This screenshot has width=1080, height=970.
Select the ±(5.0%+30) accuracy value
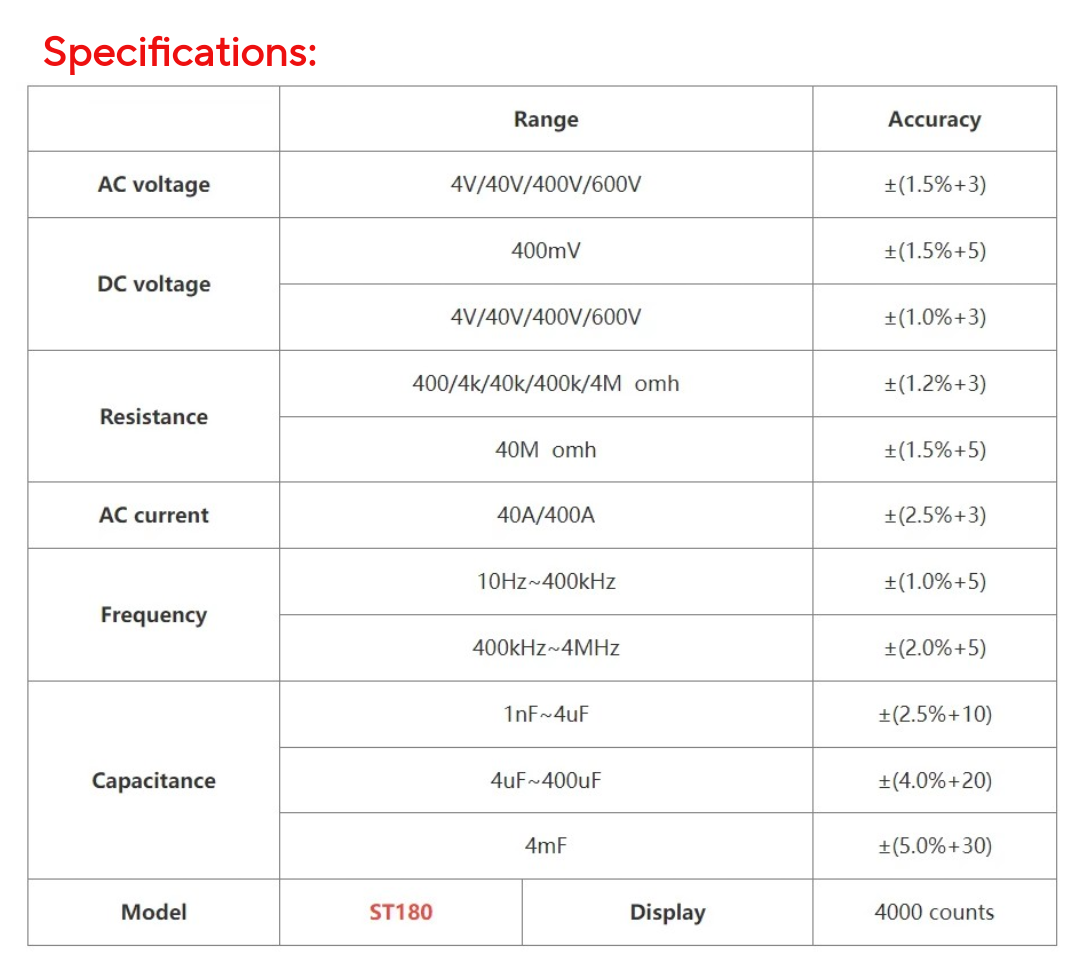[x=934, y=846]
